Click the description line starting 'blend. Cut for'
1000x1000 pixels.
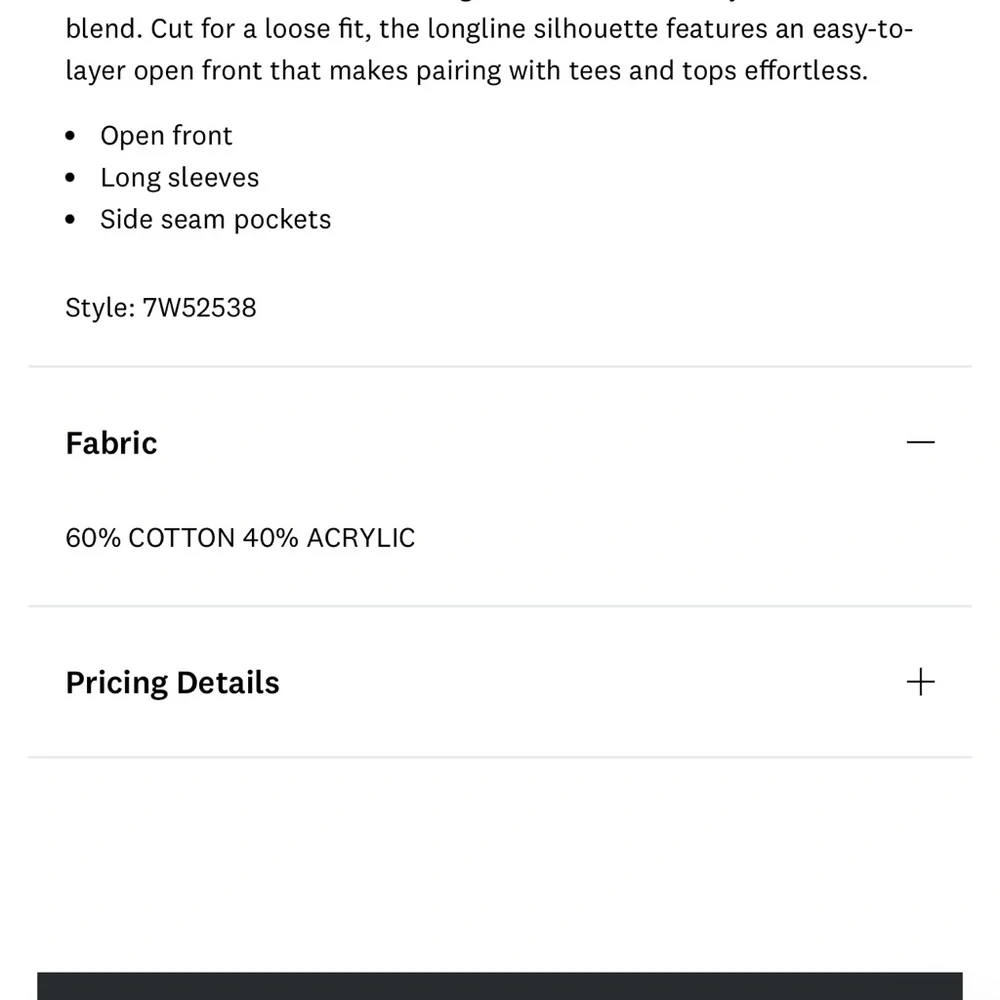(x=489, y=29)
